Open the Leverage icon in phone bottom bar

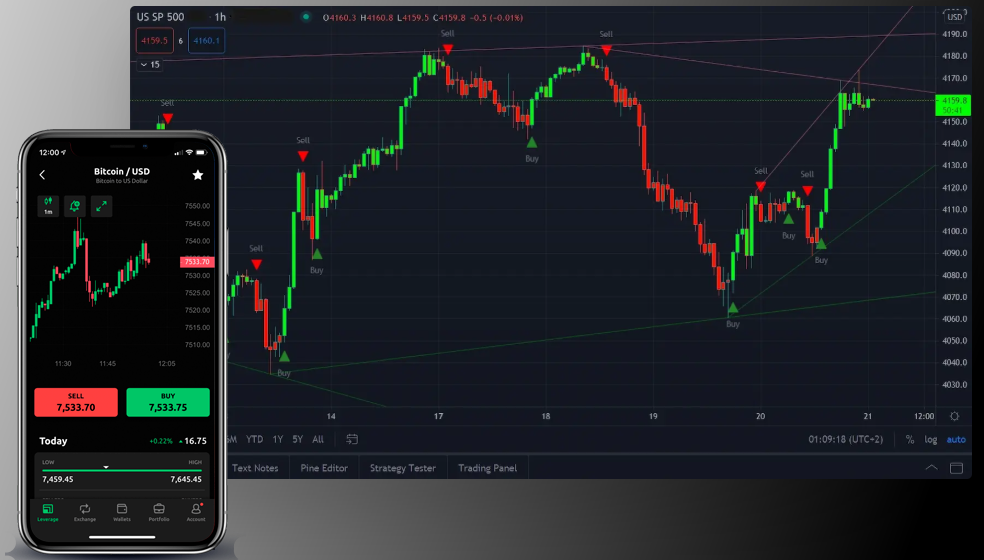pyautogui.click(x=48, y=512)
